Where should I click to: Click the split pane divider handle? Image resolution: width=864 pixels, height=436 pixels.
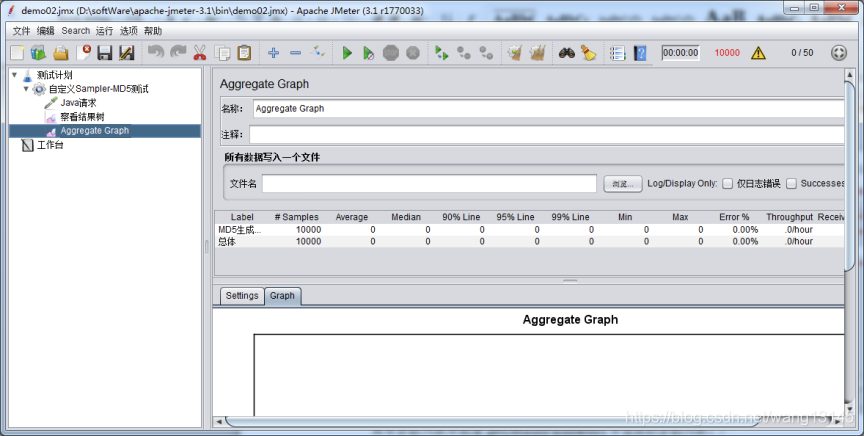coord(570,281)
